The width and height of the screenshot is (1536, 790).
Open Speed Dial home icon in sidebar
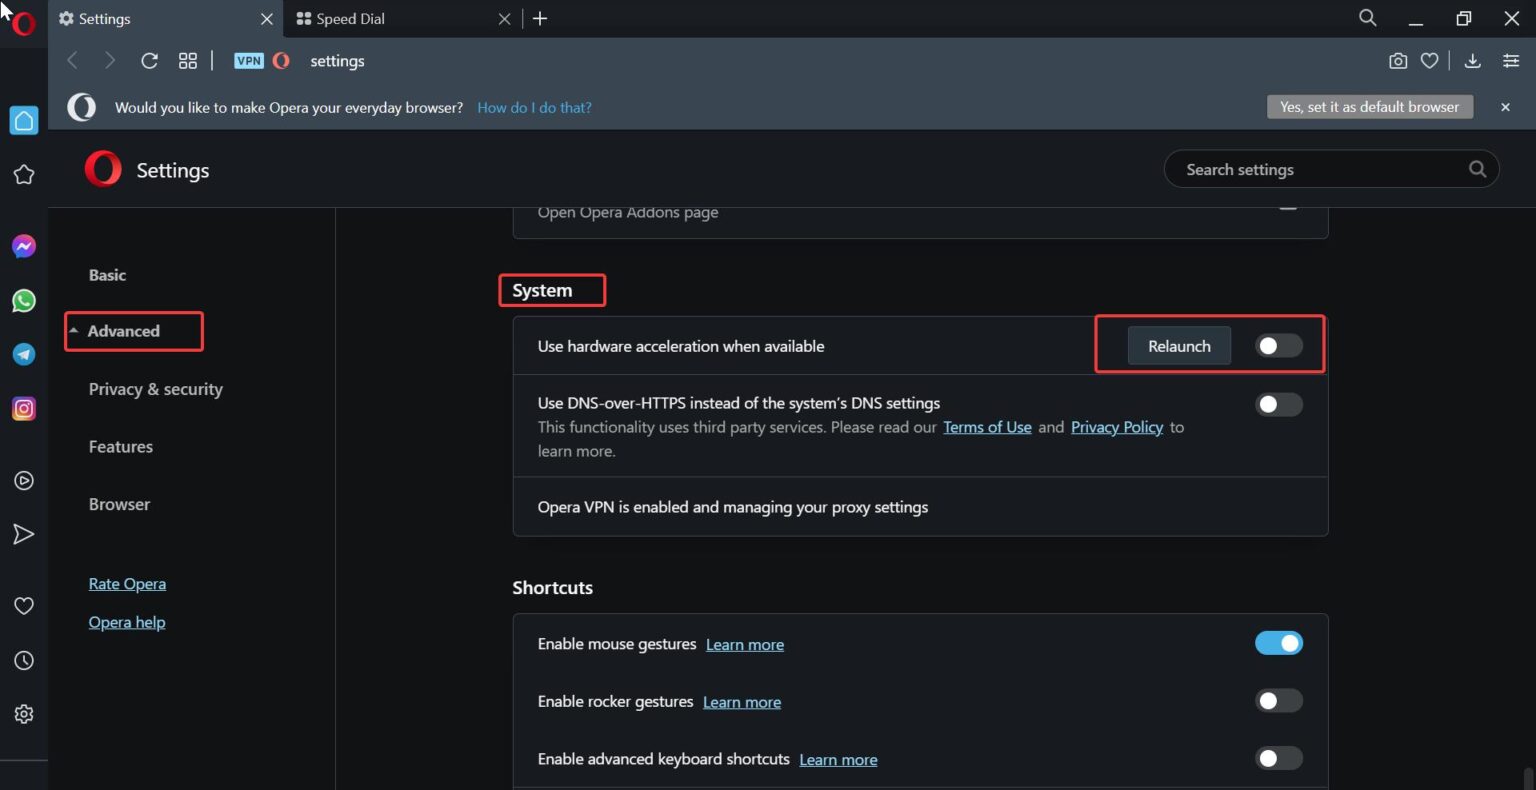23,120
